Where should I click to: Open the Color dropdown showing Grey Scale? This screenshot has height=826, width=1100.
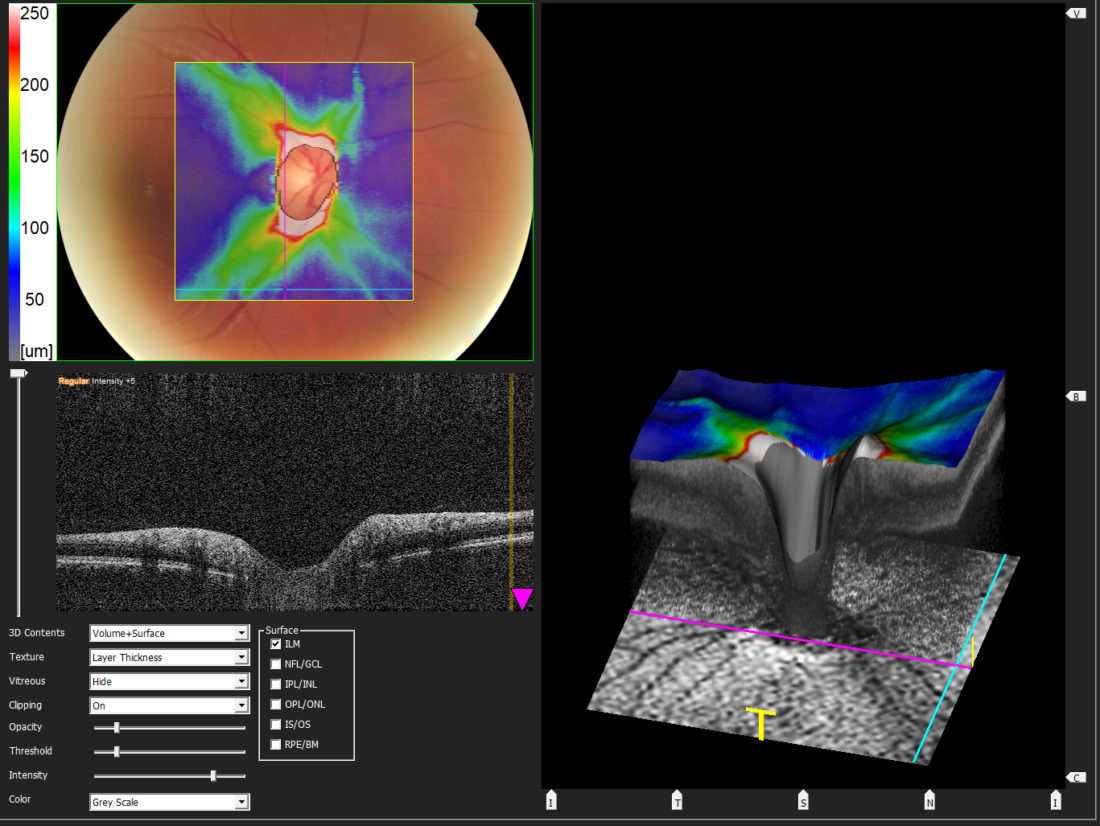[x=169, y=802]
